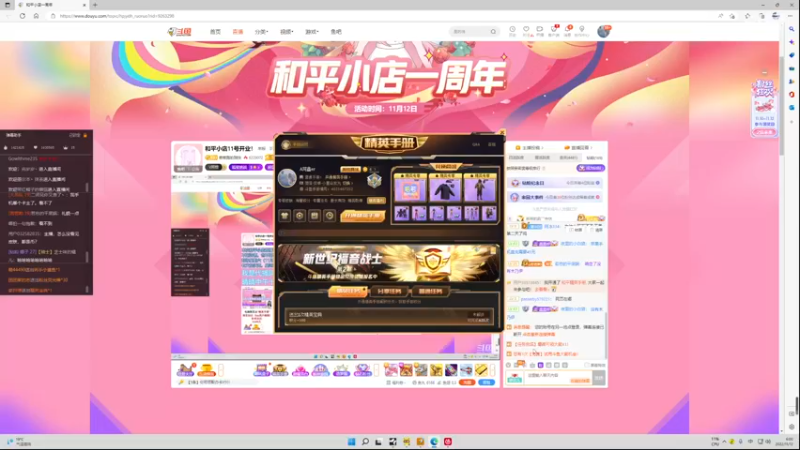Open a new browser tab

[95, 5]
